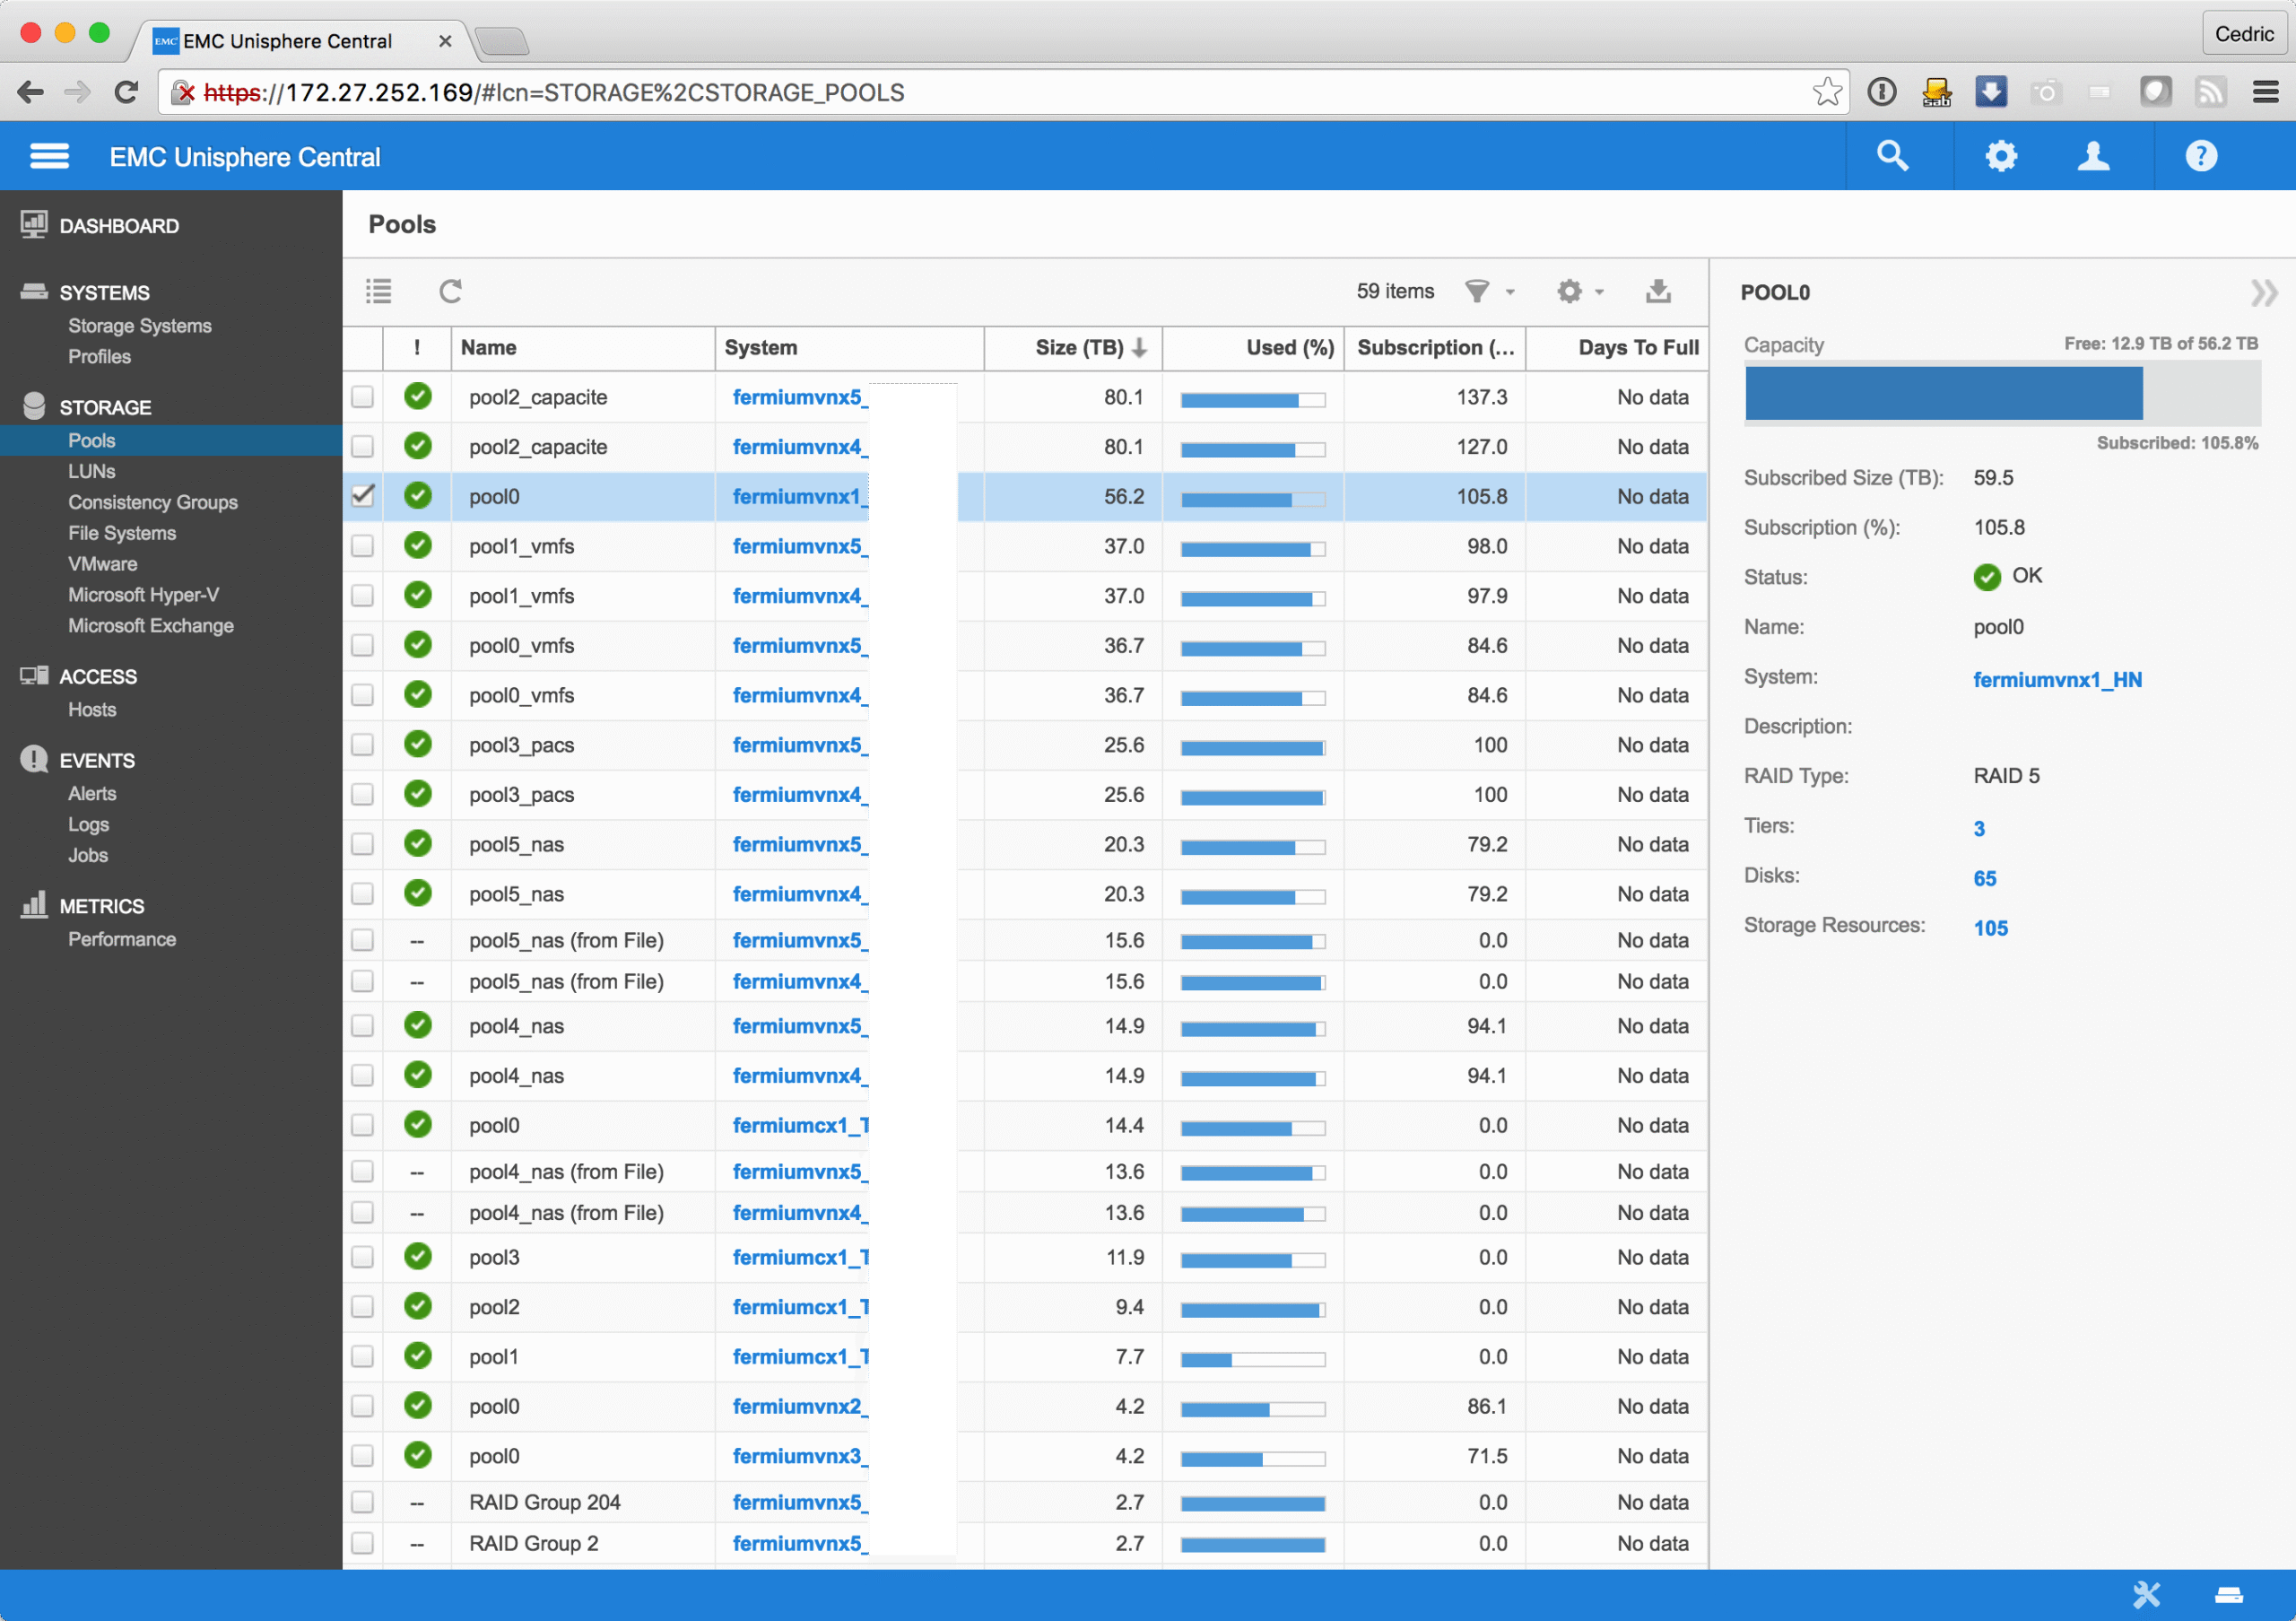This screenshot has width=2296, height=1621.
Task: Open settings gear in blue header
Action: click(2001, 156)
